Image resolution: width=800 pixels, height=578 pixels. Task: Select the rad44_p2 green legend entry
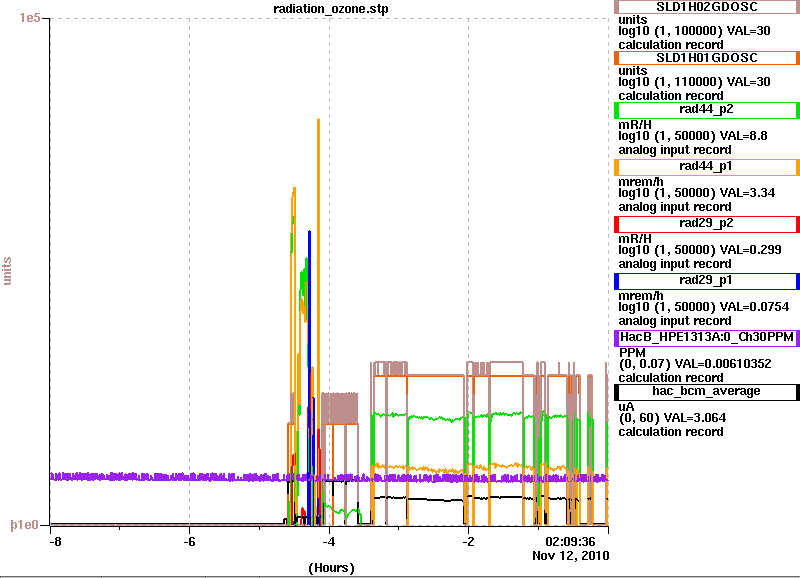pyautogui.click(x=707, y=110)
